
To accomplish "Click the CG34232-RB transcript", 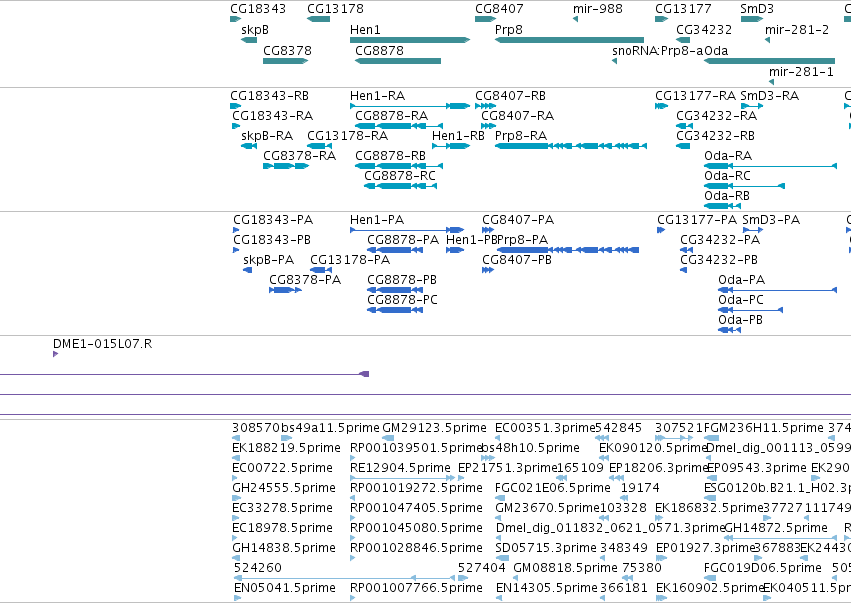I will pos(683,146).
